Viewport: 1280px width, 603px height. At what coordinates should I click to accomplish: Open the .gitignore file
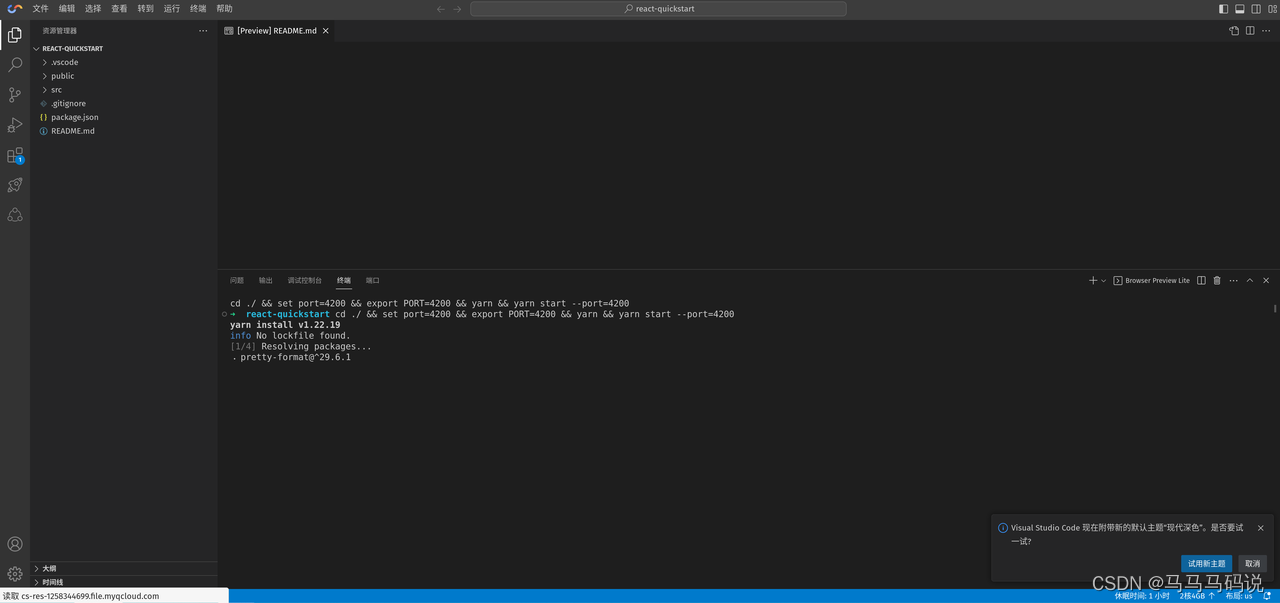tap(124, 103)
